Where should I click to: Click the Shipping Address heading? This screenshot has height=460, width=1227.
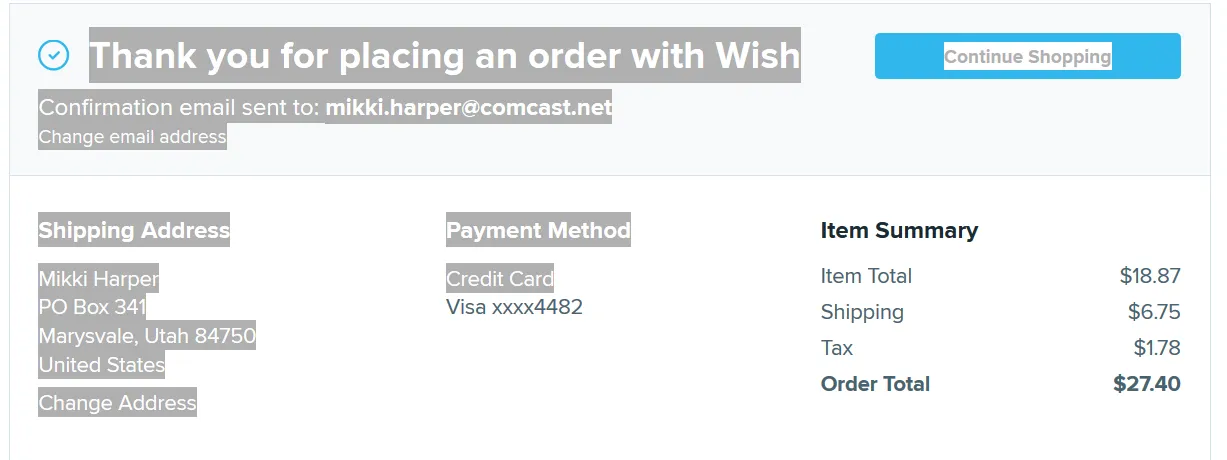point(134,230)
